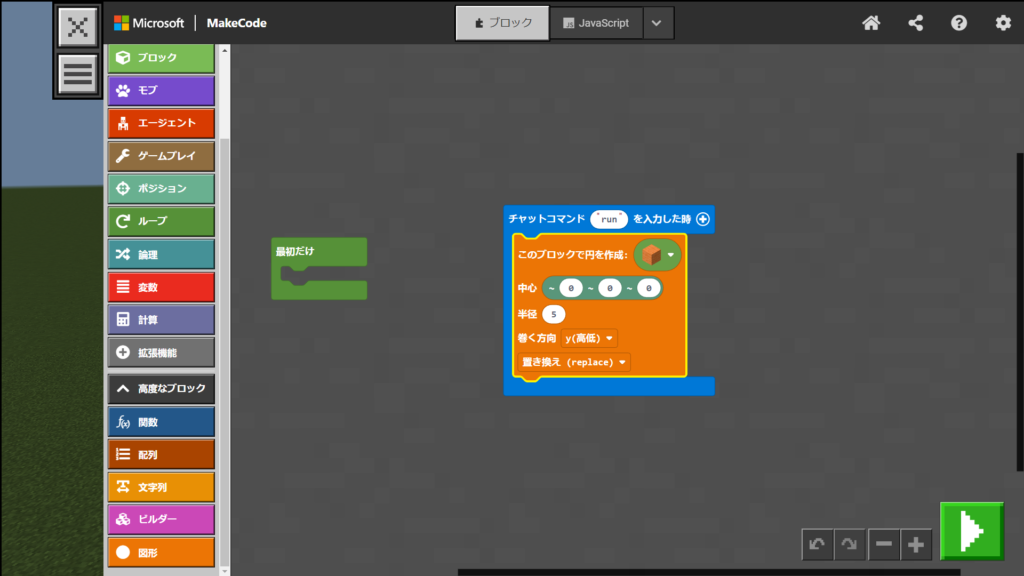
Task: Open the settings gear icon
Action: pyautogui.click(x=1003, y=23)
